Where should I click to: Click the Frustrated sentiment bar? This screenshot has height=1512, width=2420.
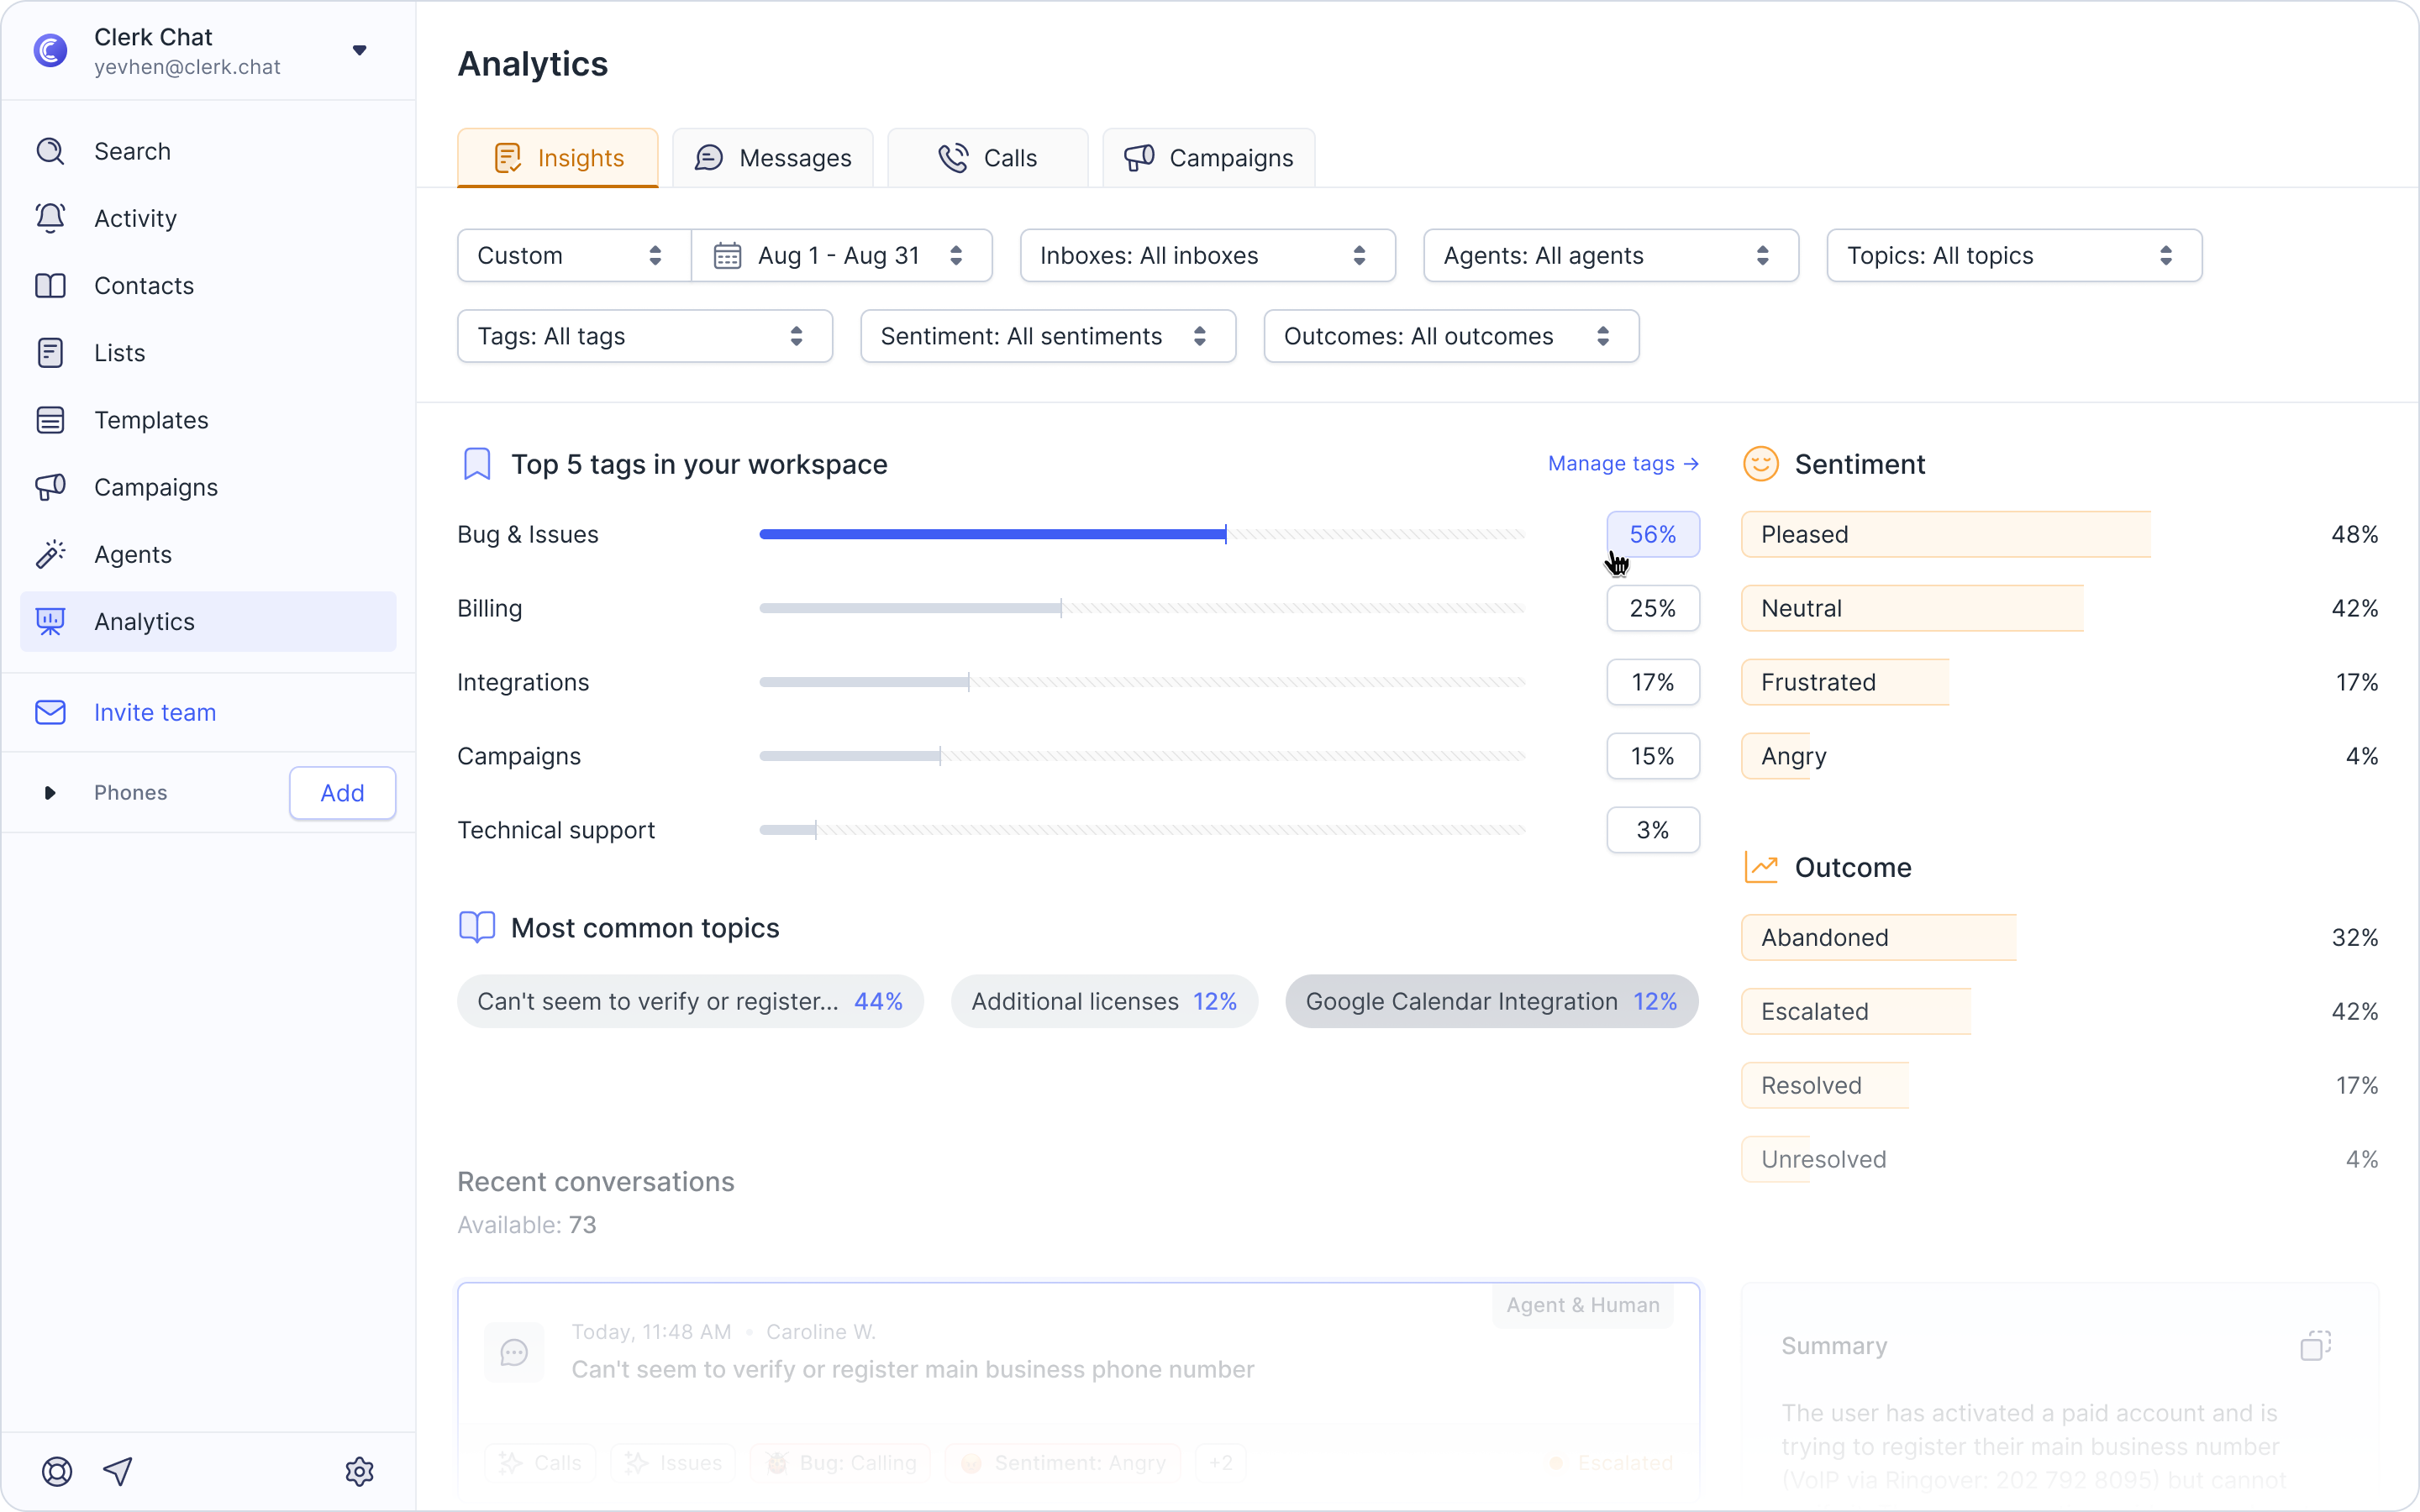pyautogui.click(x=1845, y=682)
